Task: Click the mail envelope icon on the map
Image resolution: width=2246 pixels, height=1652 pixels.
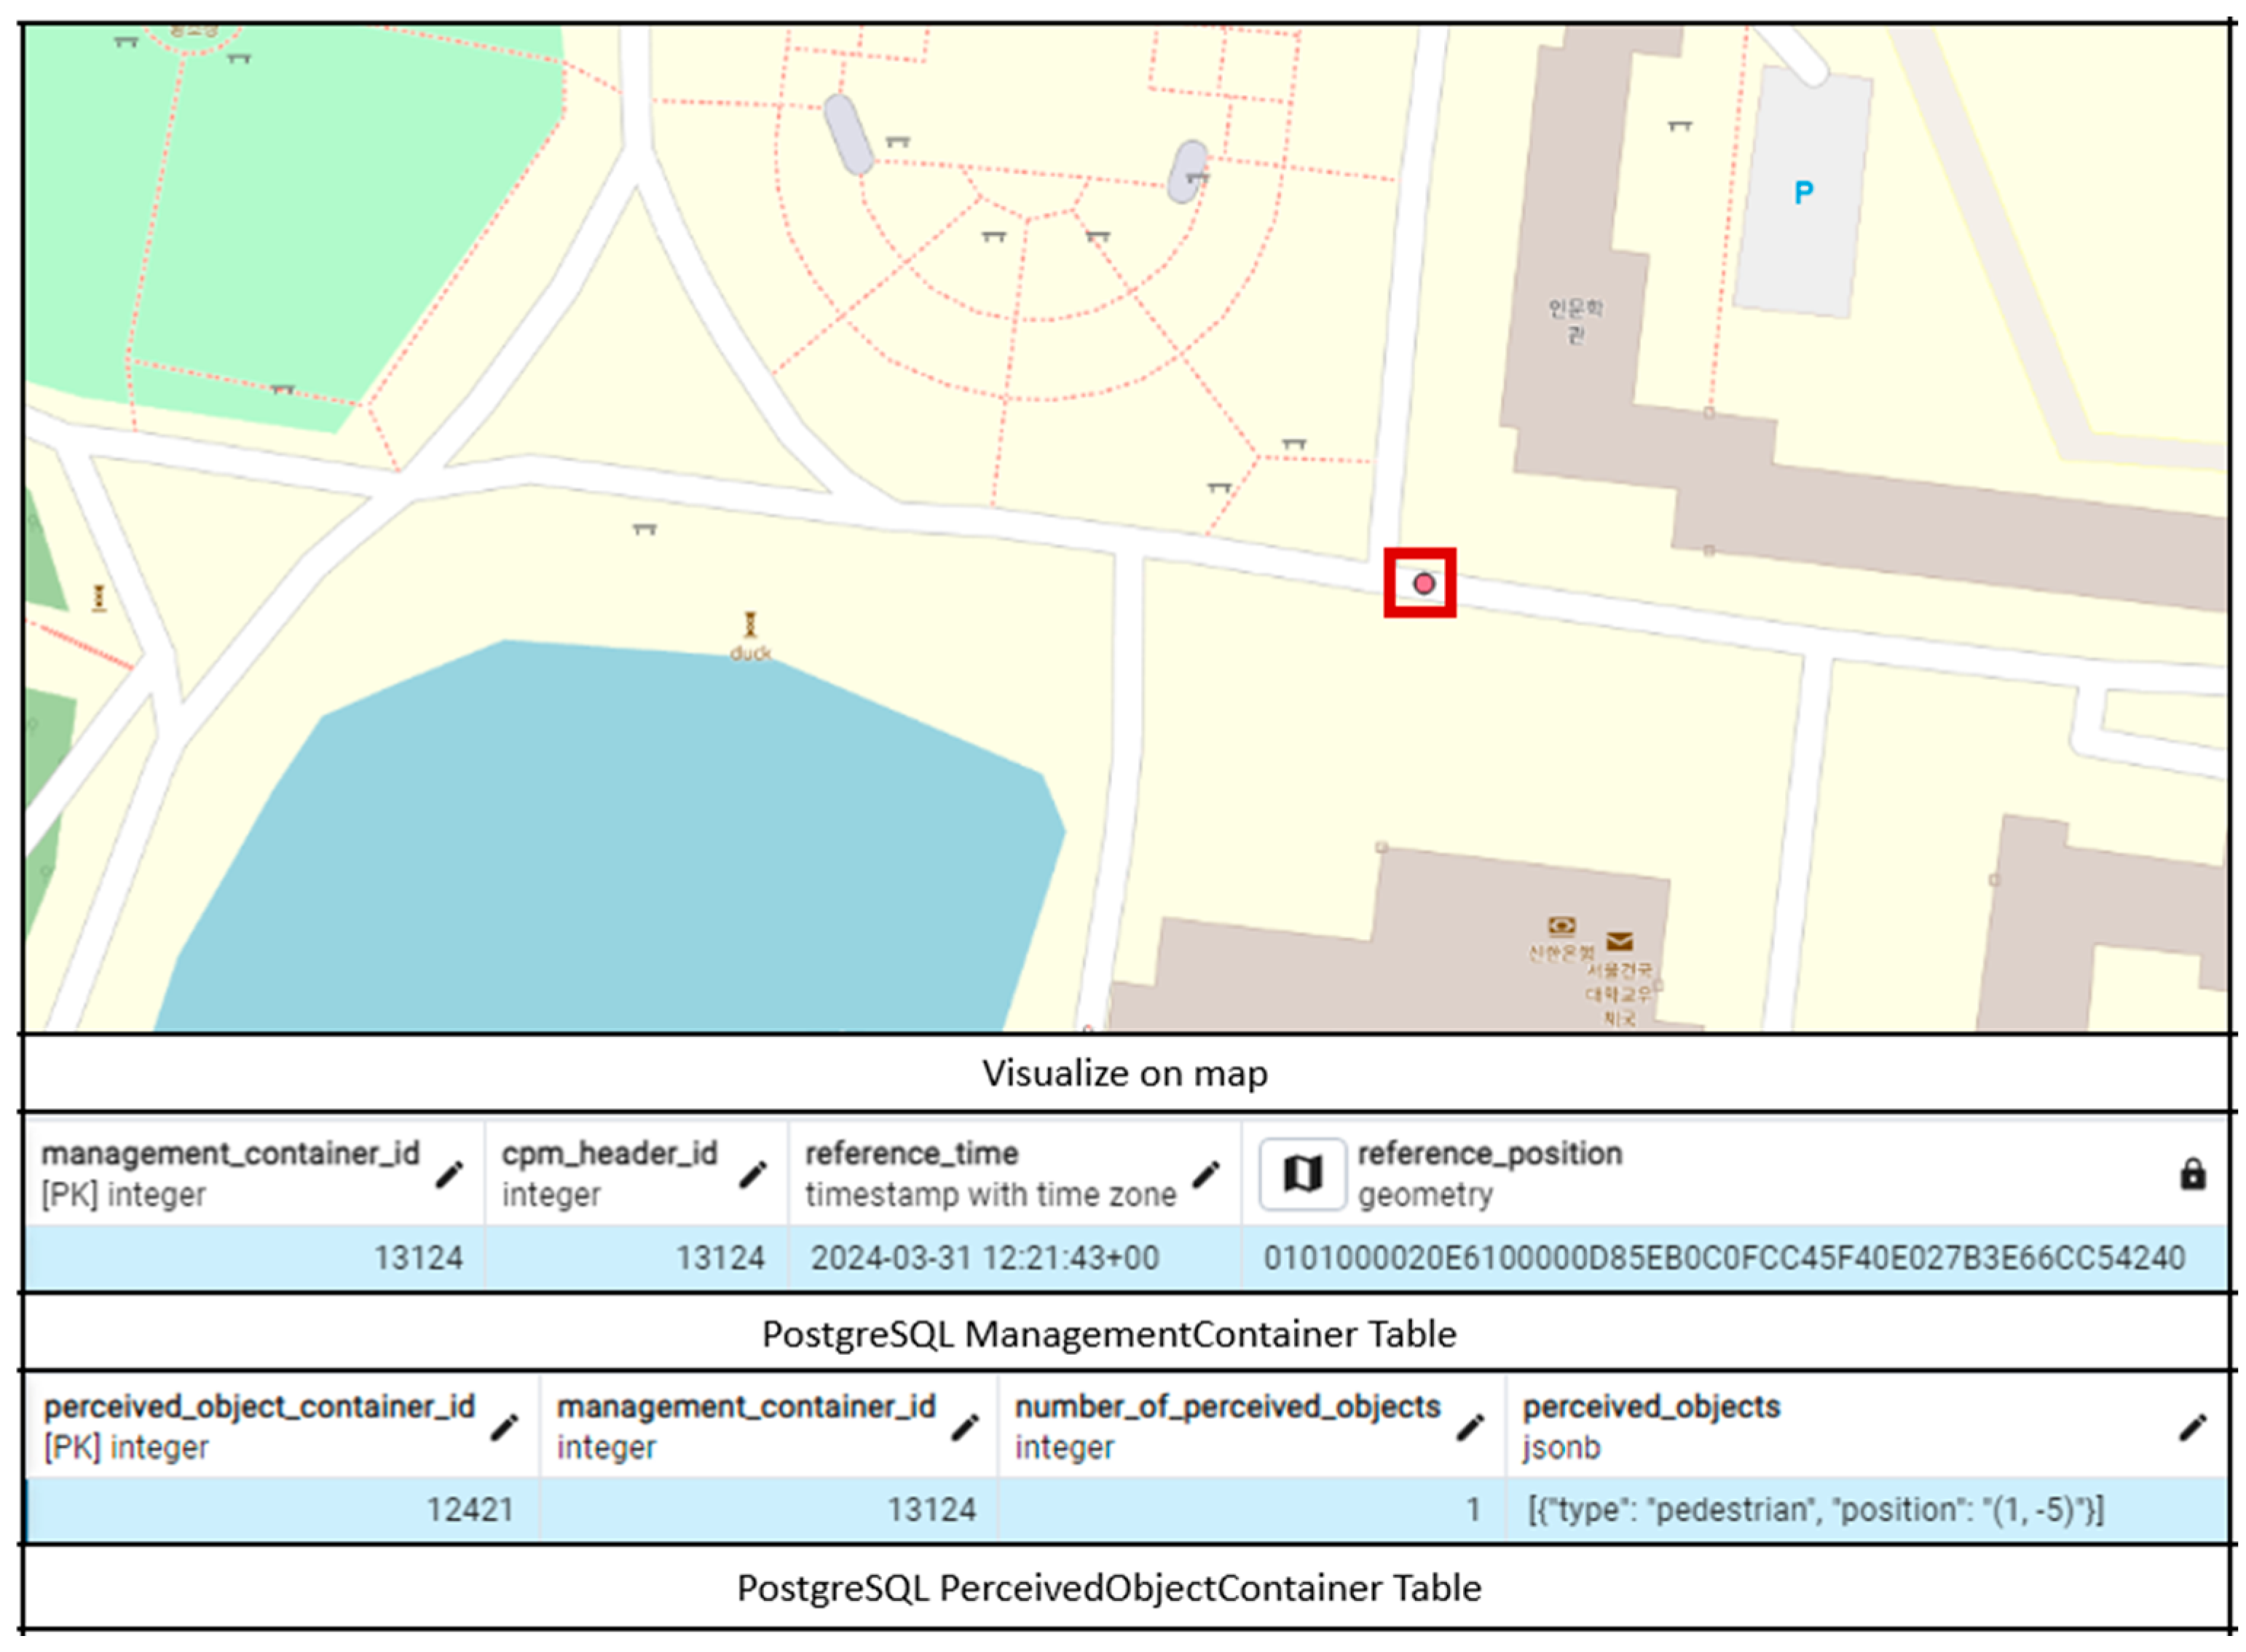Action: (x=1619, y=941)
